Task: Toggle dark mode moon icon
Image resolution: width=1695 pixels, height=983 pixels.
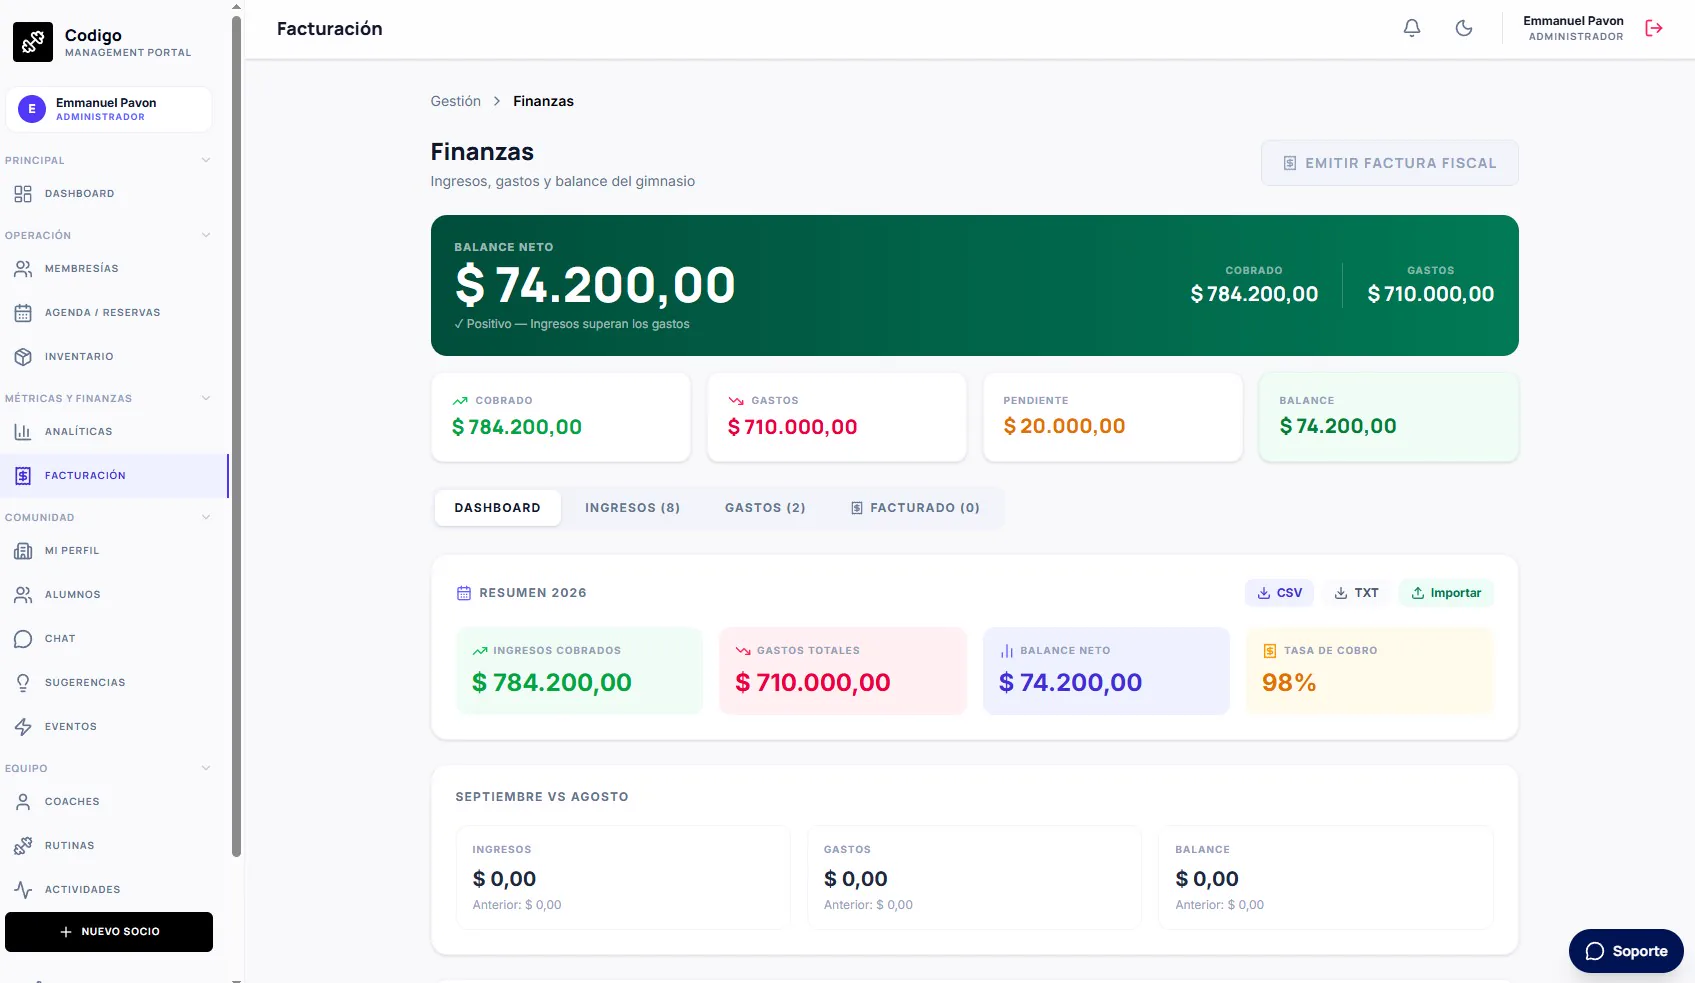Action: pos(1464,28)
